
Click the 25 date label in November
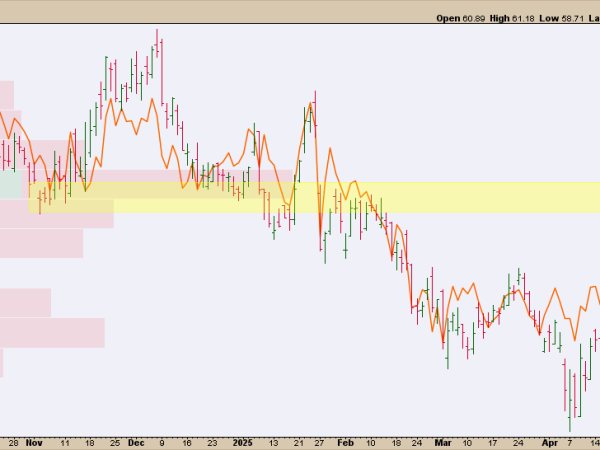[x=115, y=443]
